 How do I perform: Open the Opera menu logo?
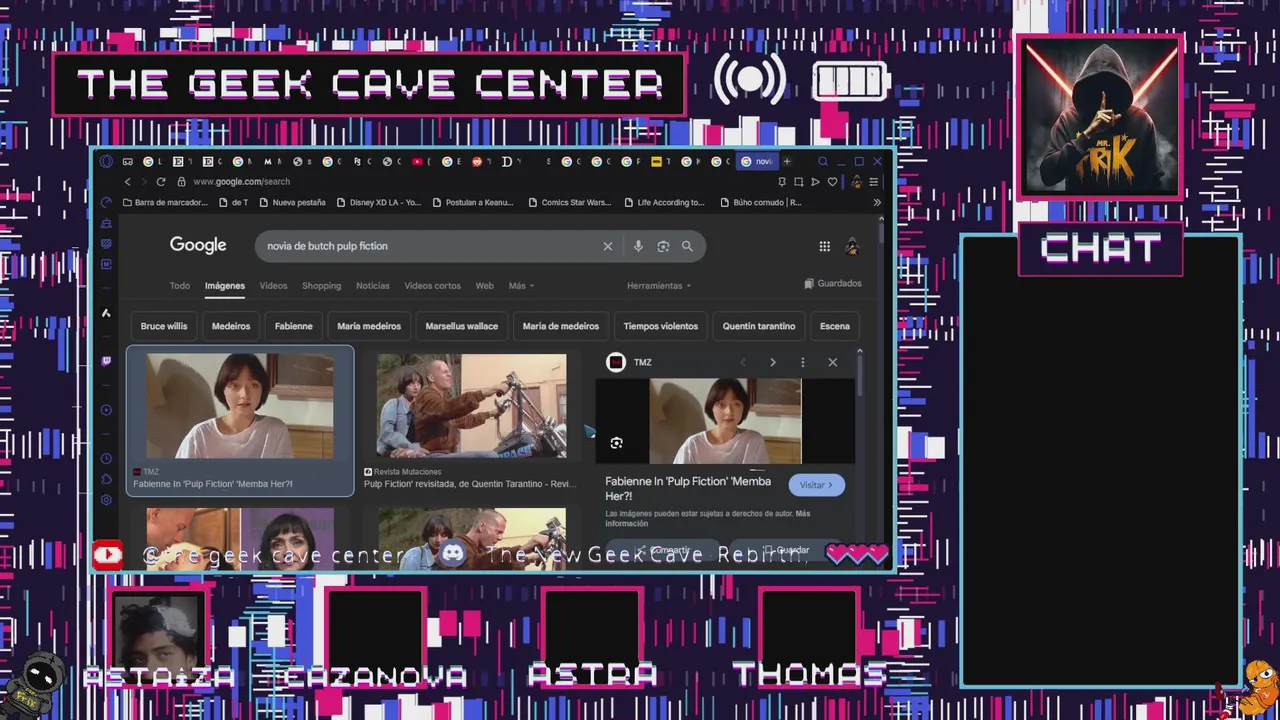(106, 161)
